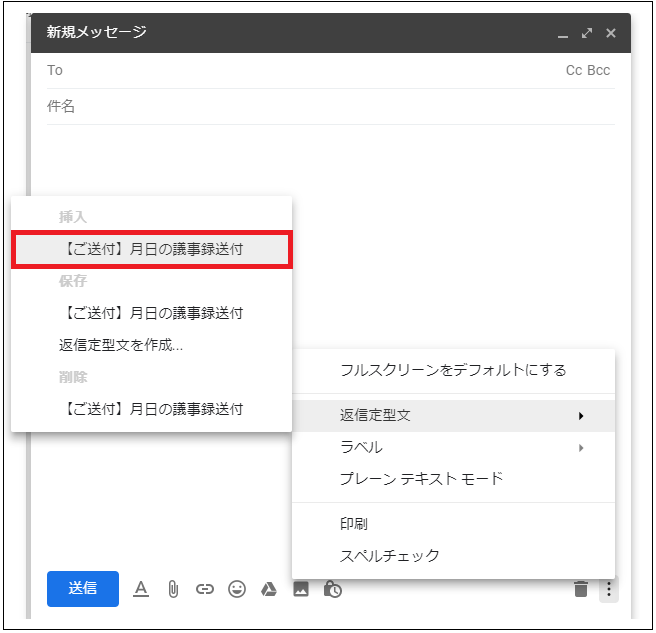
Task: Choose 印刷 from the menu
Action: (454, 524)
